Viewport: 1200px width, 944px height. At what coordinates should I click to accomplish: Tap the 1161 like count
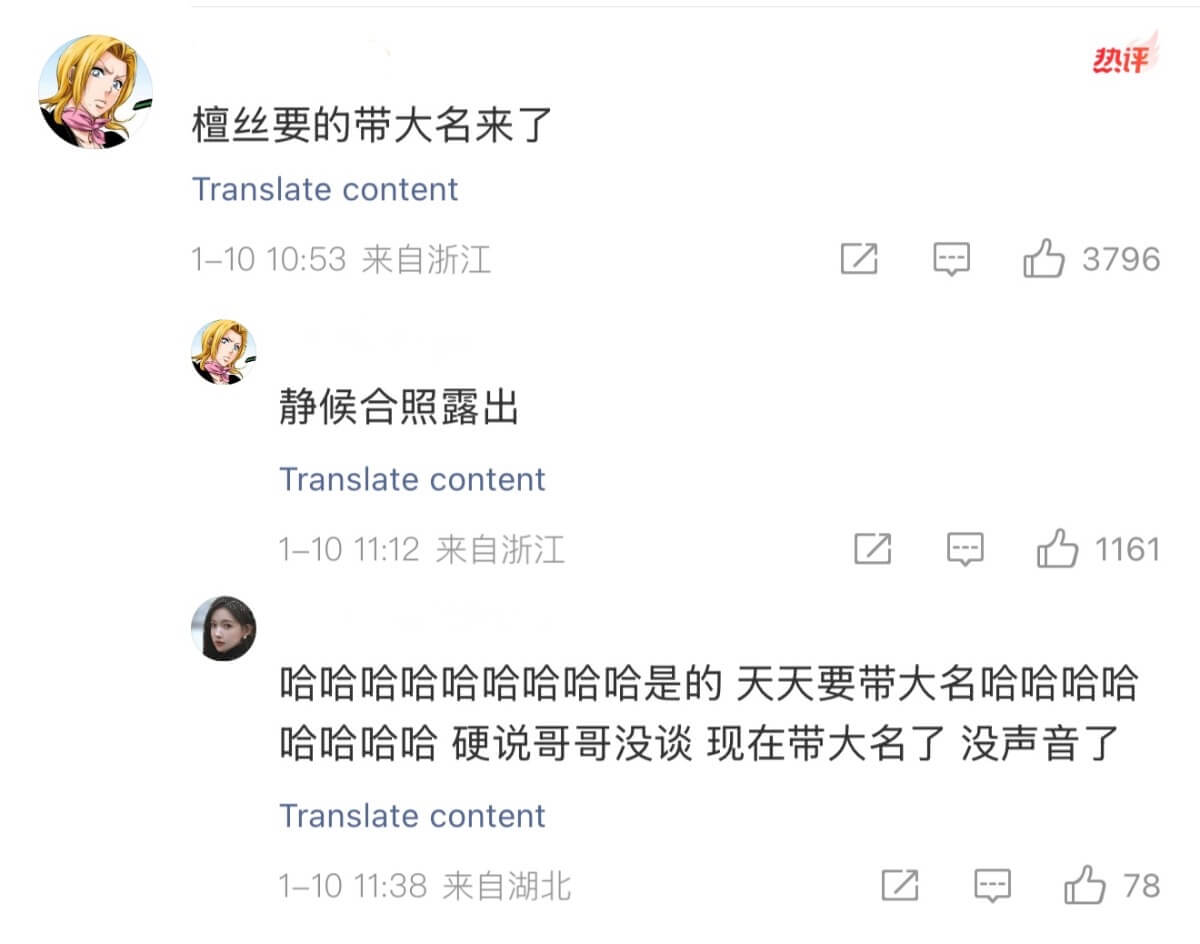point(1127,549)
